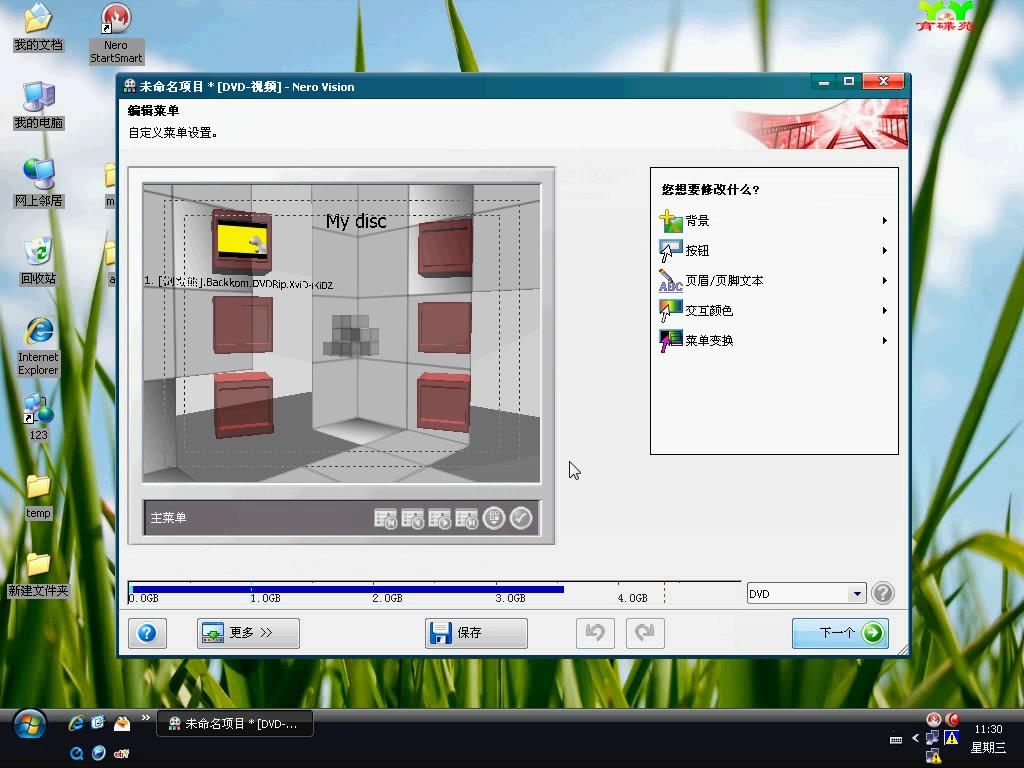The image size is (1024, 768).
Task: Open the 我的文档 desktop icon
Action: pos(39,29)
